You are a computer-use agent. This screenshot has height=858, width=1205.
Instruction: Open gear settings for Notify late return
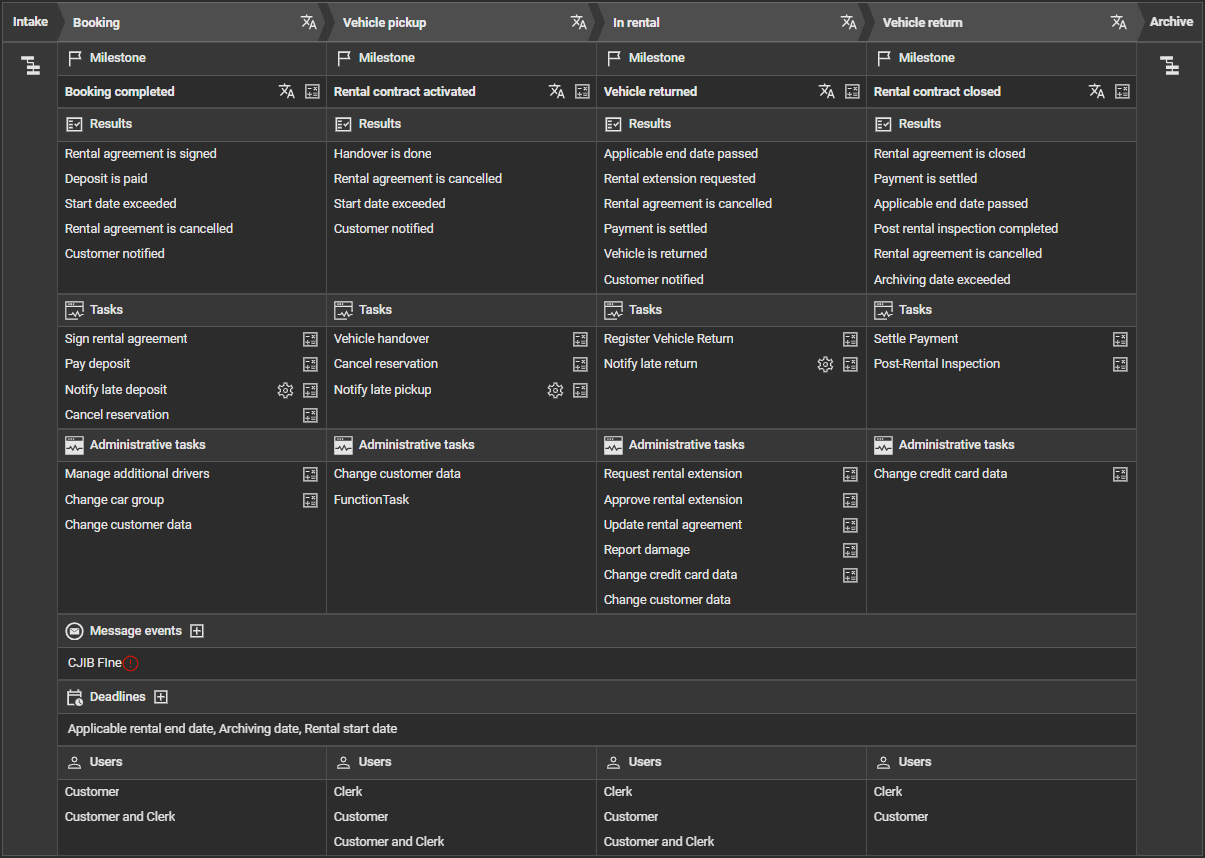coord(825,364)
